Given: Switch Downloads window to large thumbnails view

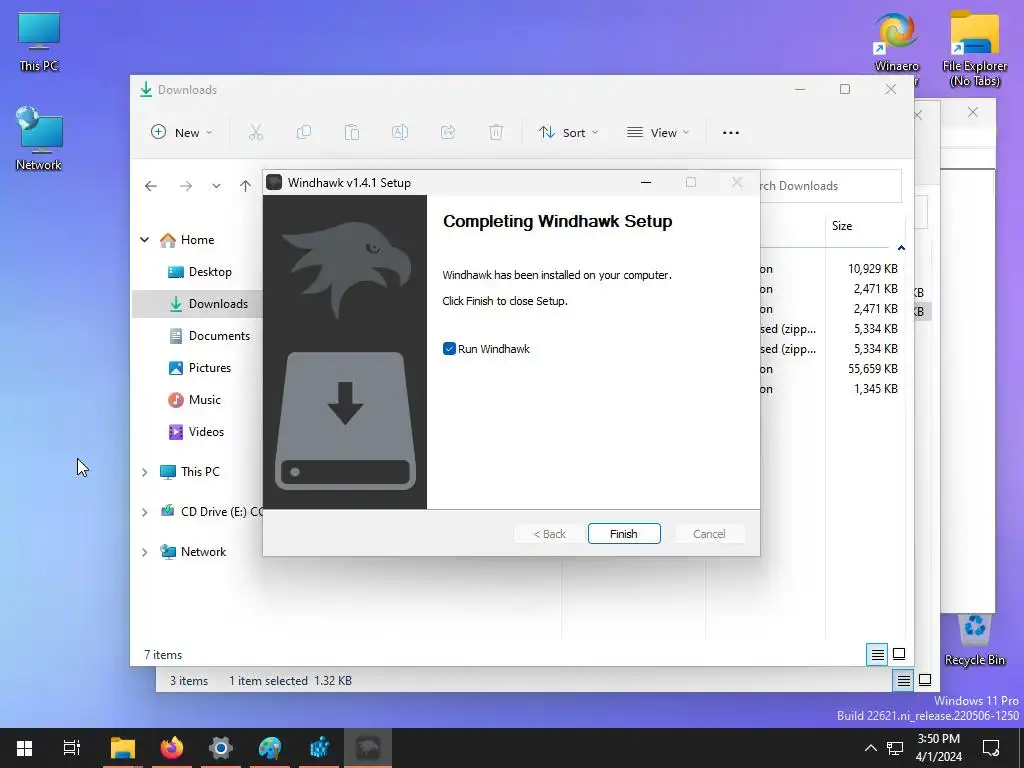Looking at the screenshot, I should pos(899,654).
